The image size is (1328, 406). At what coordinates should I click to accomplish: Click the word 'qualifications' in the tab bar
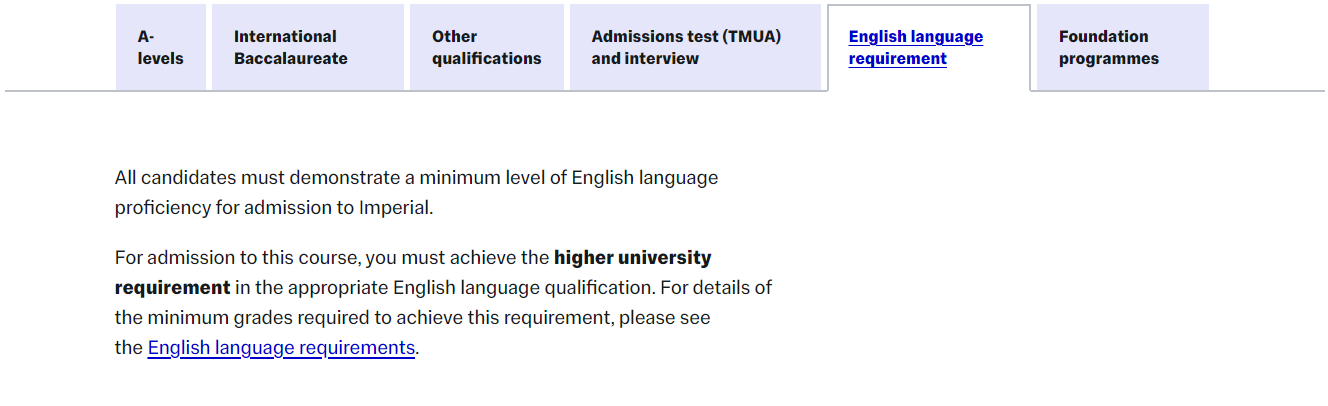click(x=486, y=59)
